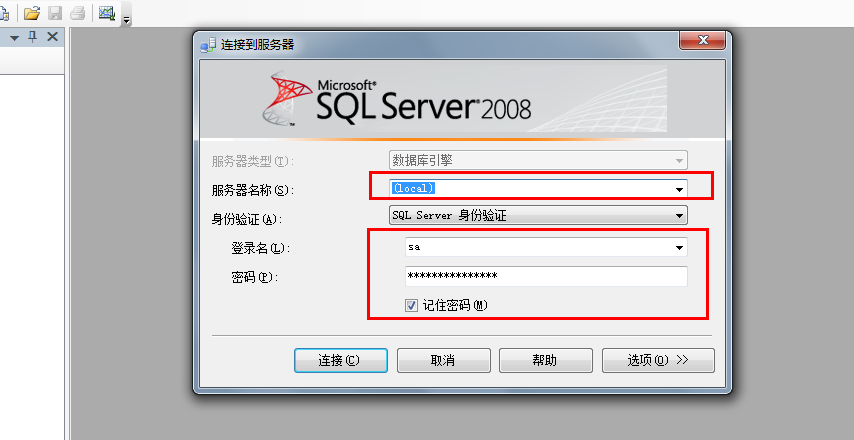Image resolution: width=854 pixels, height=440 pixels.
Task: Click the 取消 cancel button
Action: [443, 360]
